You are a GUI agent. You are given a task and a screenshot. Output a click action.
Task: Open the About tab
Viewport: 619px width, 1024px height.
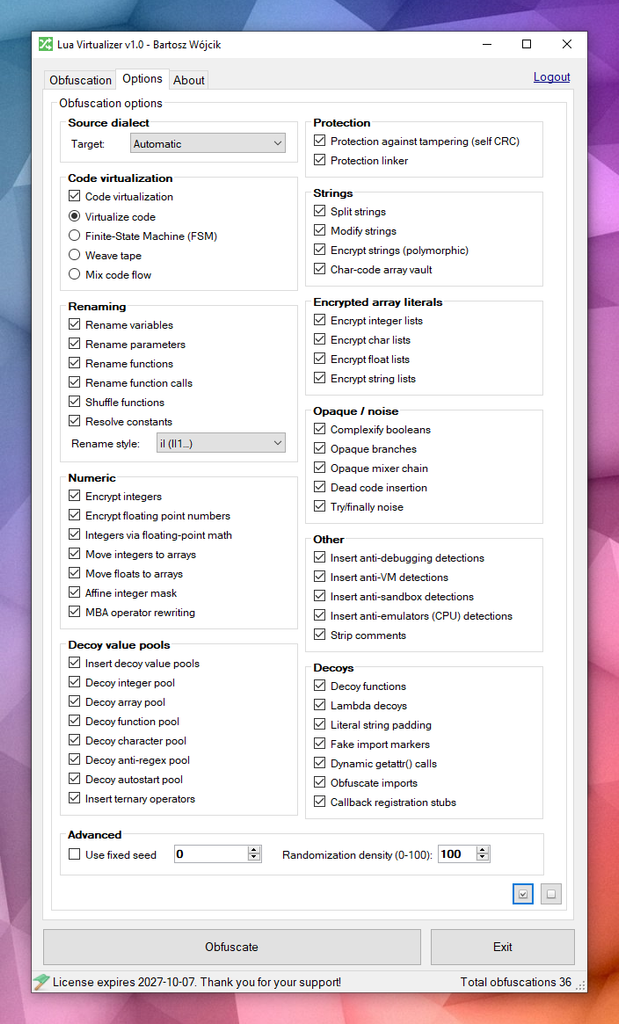point(189,80)
